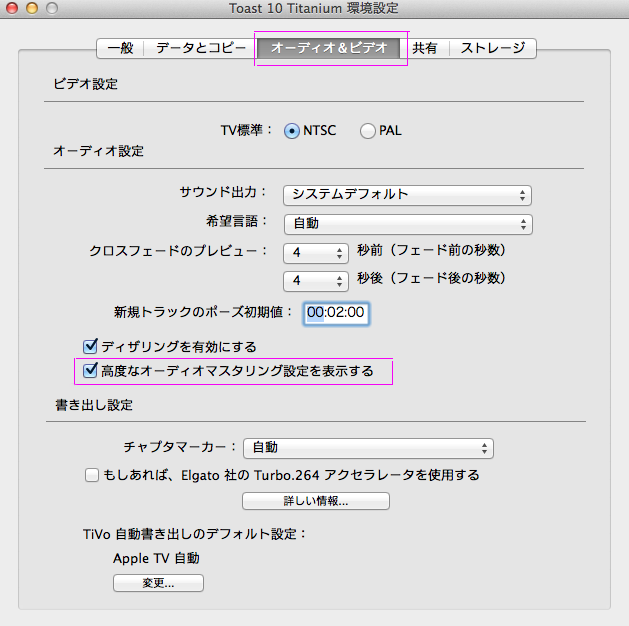Minimize the Toast preferences window
Image resolution: width=629 pixels, height=626 pixels.
click(32, 8)
